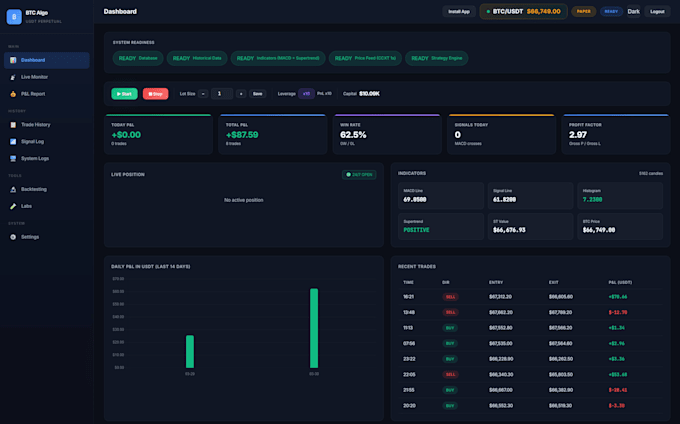
Task: Click the Profit Factor 2.97 value
Action: 578,135
